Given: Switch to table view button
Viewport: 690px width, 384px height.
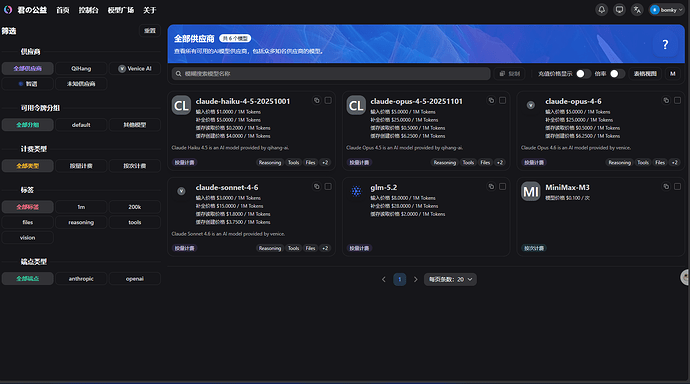Looking at the screenshot, I should click(x=645, y=74).
